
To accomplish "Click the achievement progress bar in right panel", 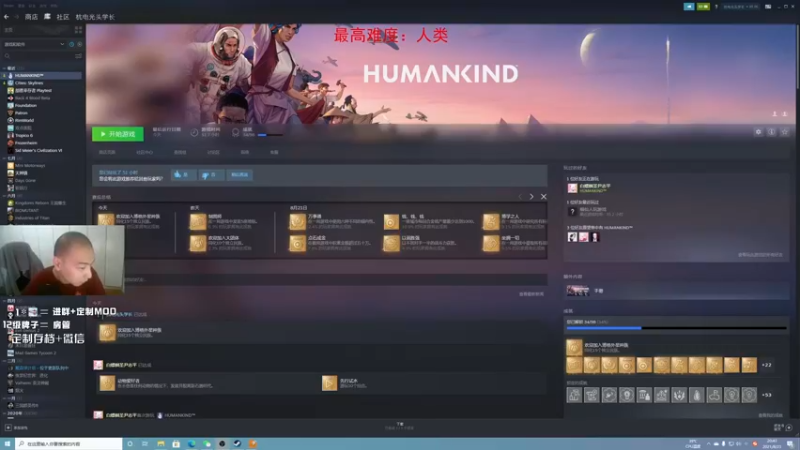I will point(677,328).
